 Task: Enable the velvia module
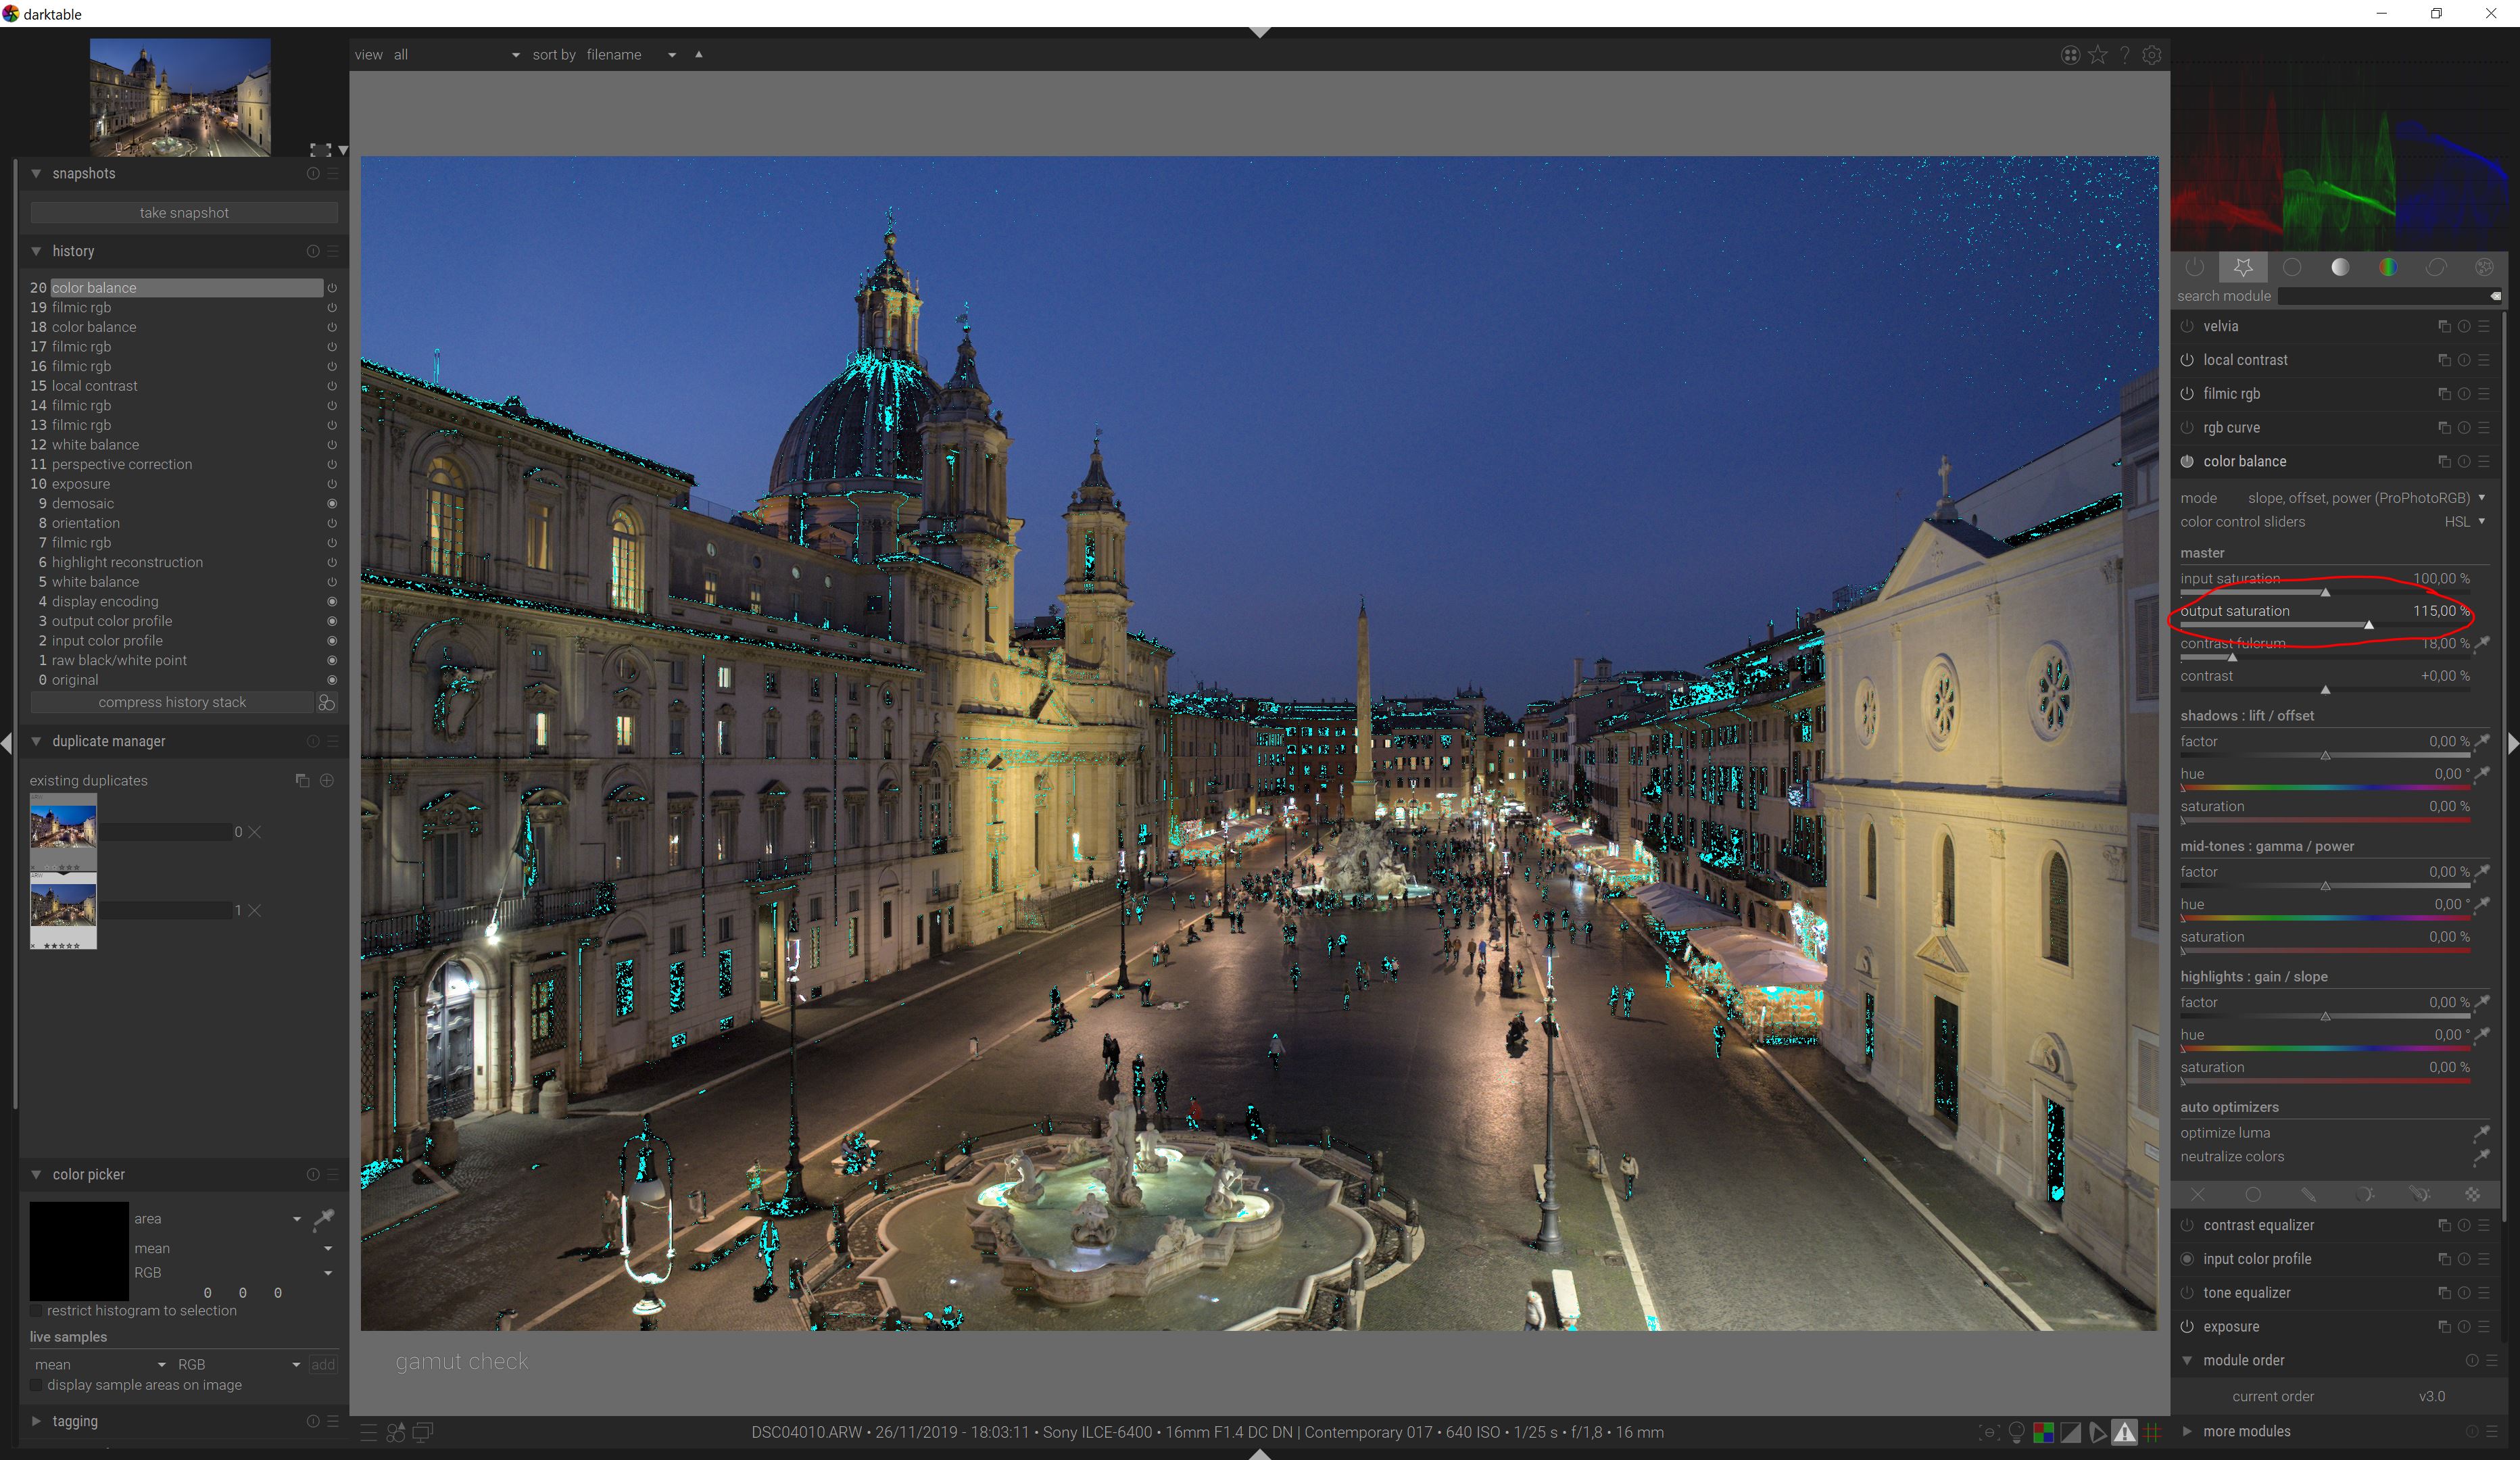click(2187, 326)
